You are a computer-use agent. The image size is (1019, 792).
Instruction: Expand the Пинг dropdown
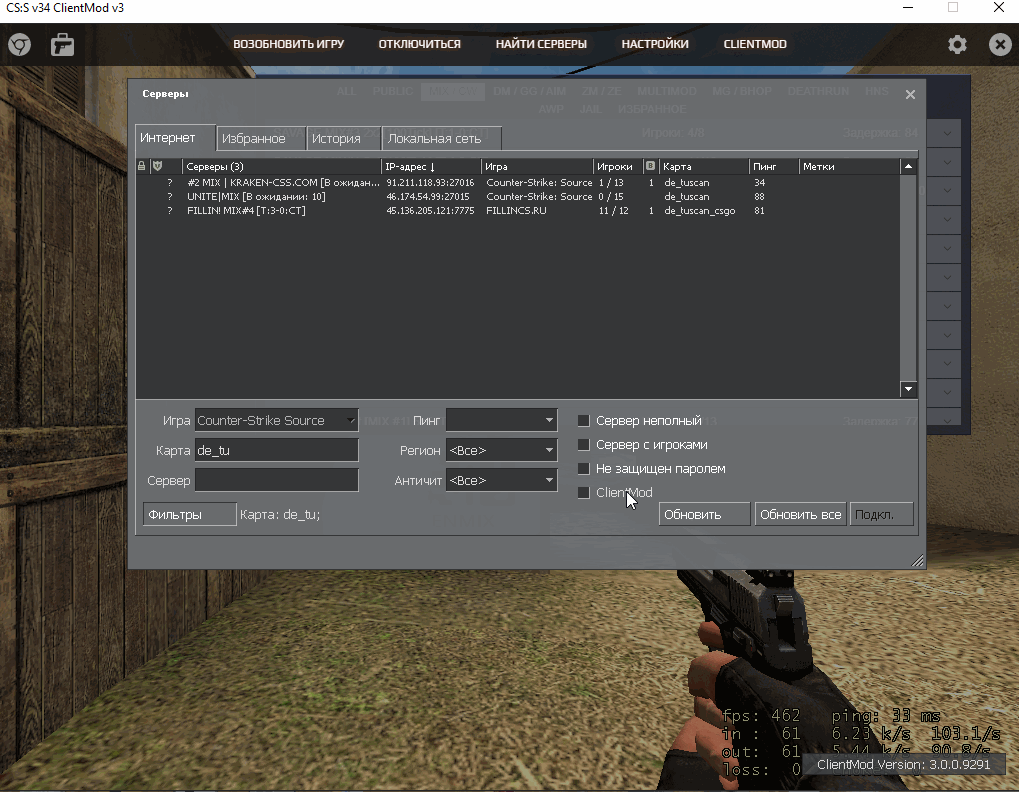pyautogui.click(x=501, y=421)
